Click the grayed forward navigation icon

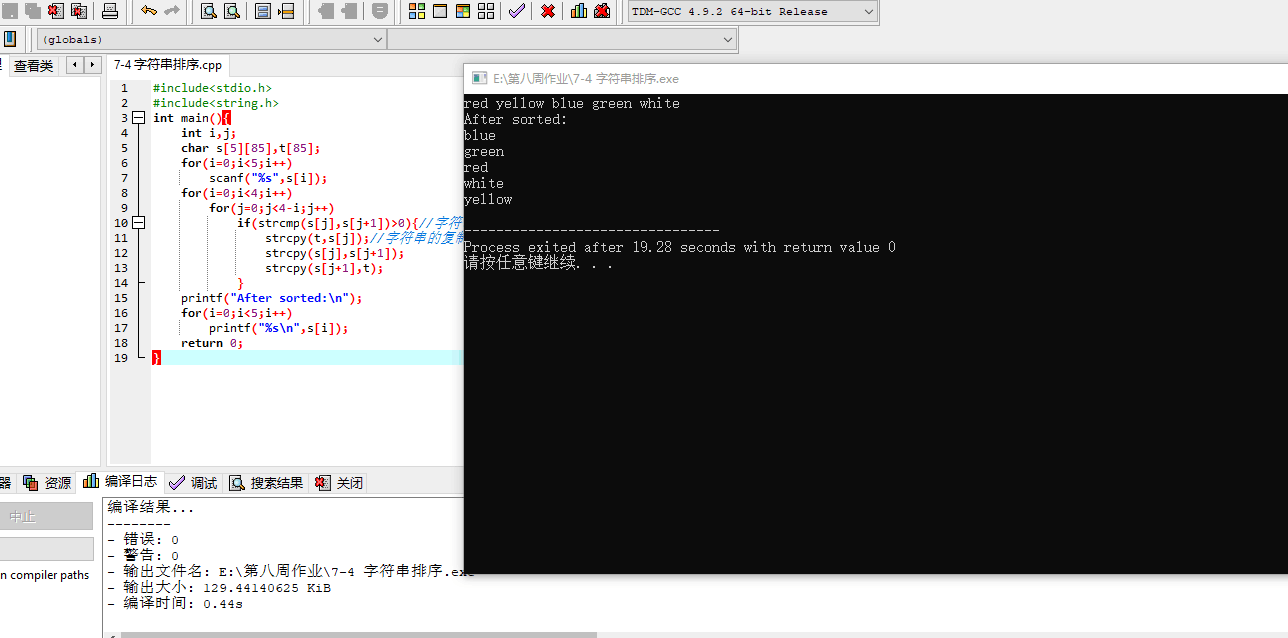point(349,11)
